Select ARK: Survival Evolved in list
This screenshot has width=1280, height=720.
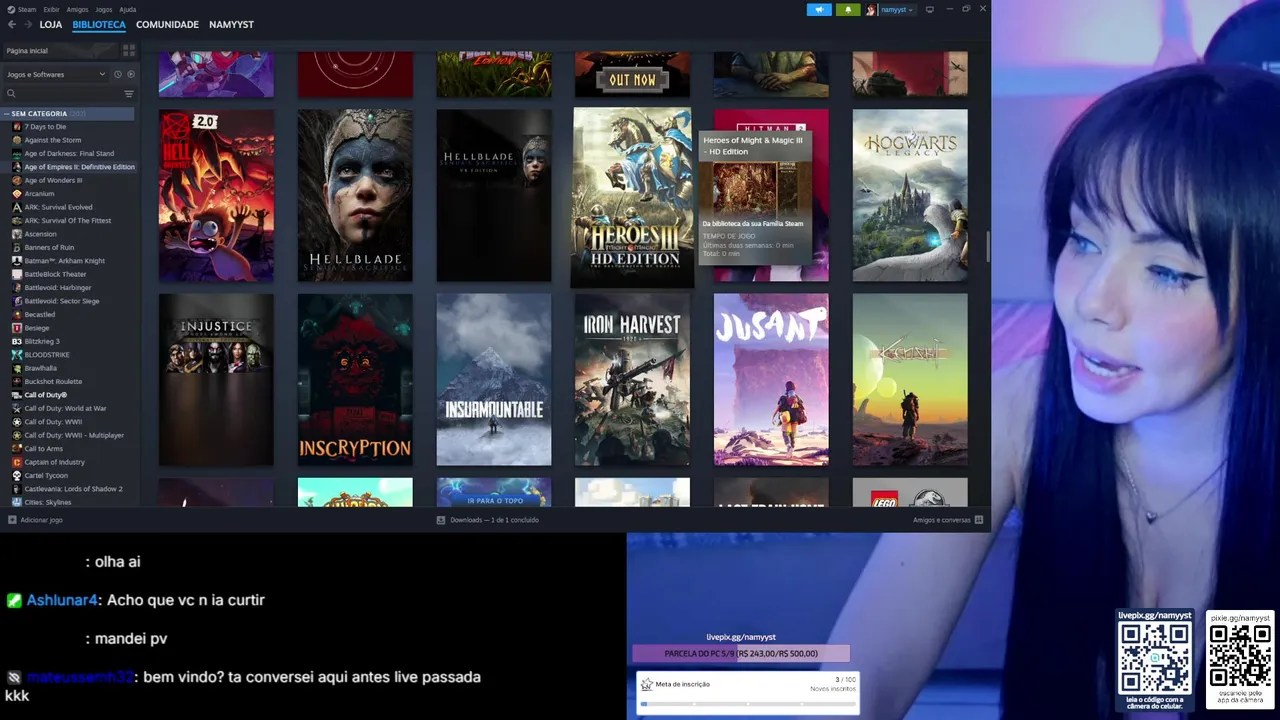click(58, 207)
